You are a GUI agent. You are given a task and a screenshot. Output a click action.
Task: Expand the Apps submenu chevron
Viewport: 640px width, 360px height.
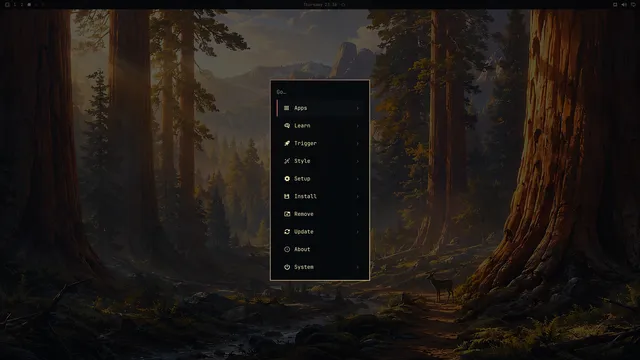358,108
